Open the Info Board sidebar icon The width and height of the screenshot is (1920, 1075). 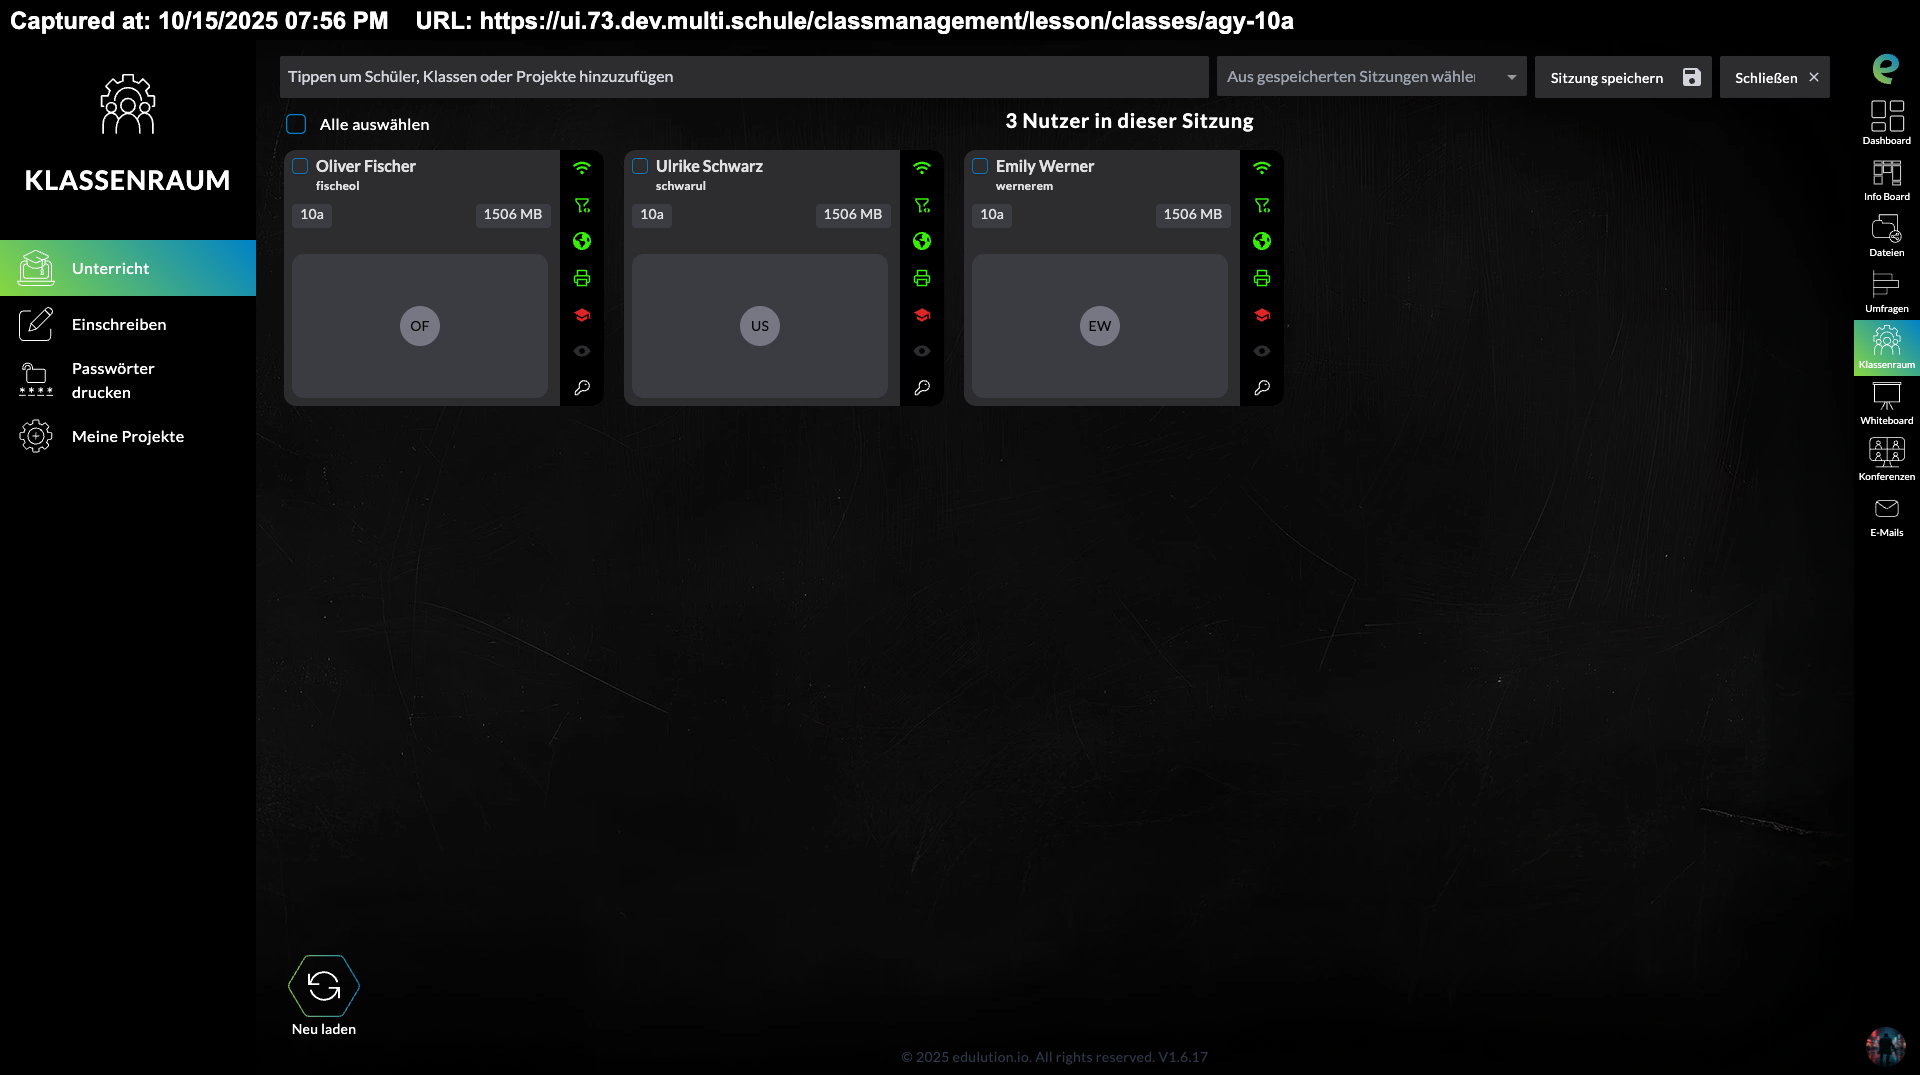(x=1886, y=179)
